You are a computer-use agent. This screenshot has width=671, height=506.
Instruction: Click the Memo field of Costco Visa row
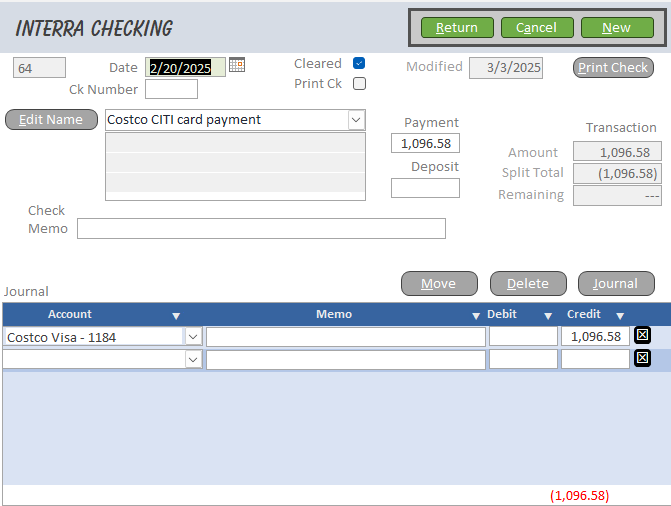pyautogui.click(x=346, y=336)
